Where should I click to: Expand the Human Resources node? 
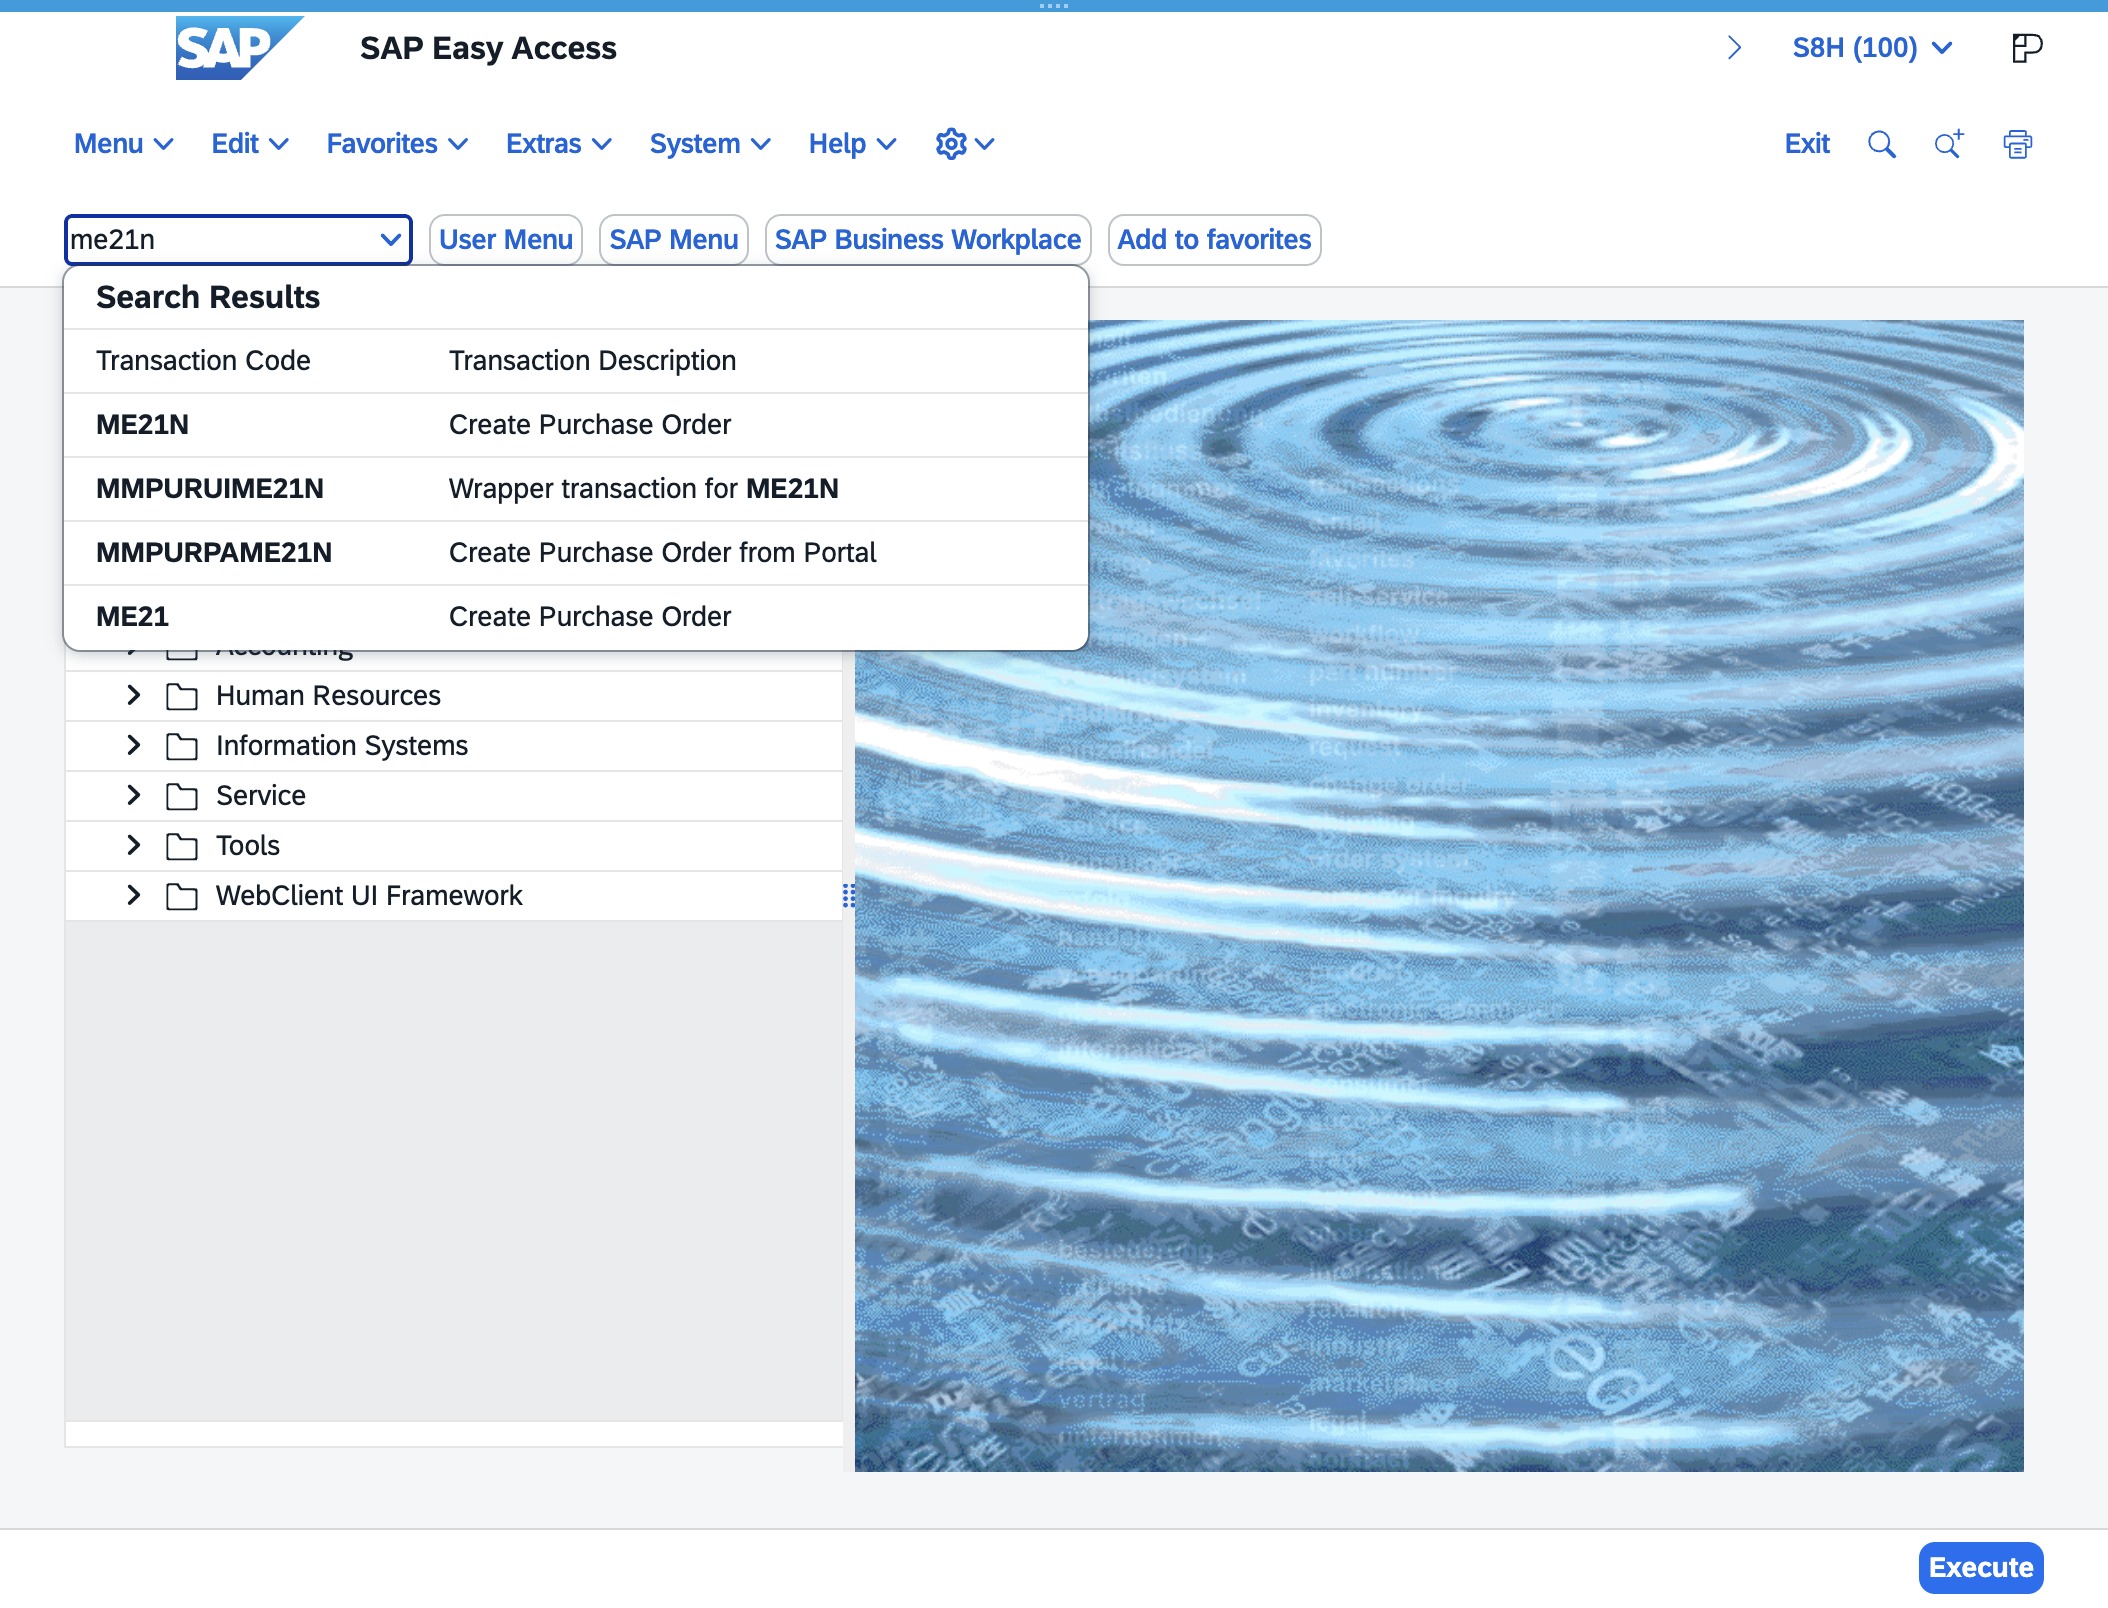(x=133, y=695)
